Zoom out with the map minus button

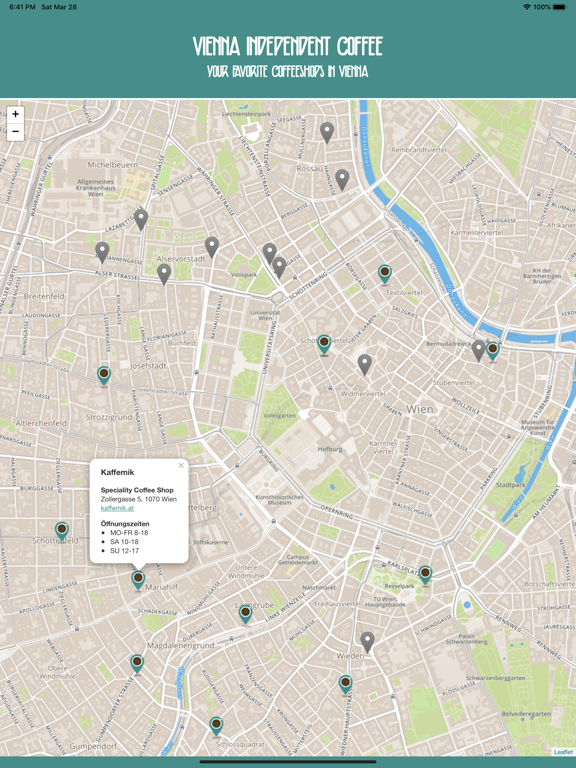15,132
